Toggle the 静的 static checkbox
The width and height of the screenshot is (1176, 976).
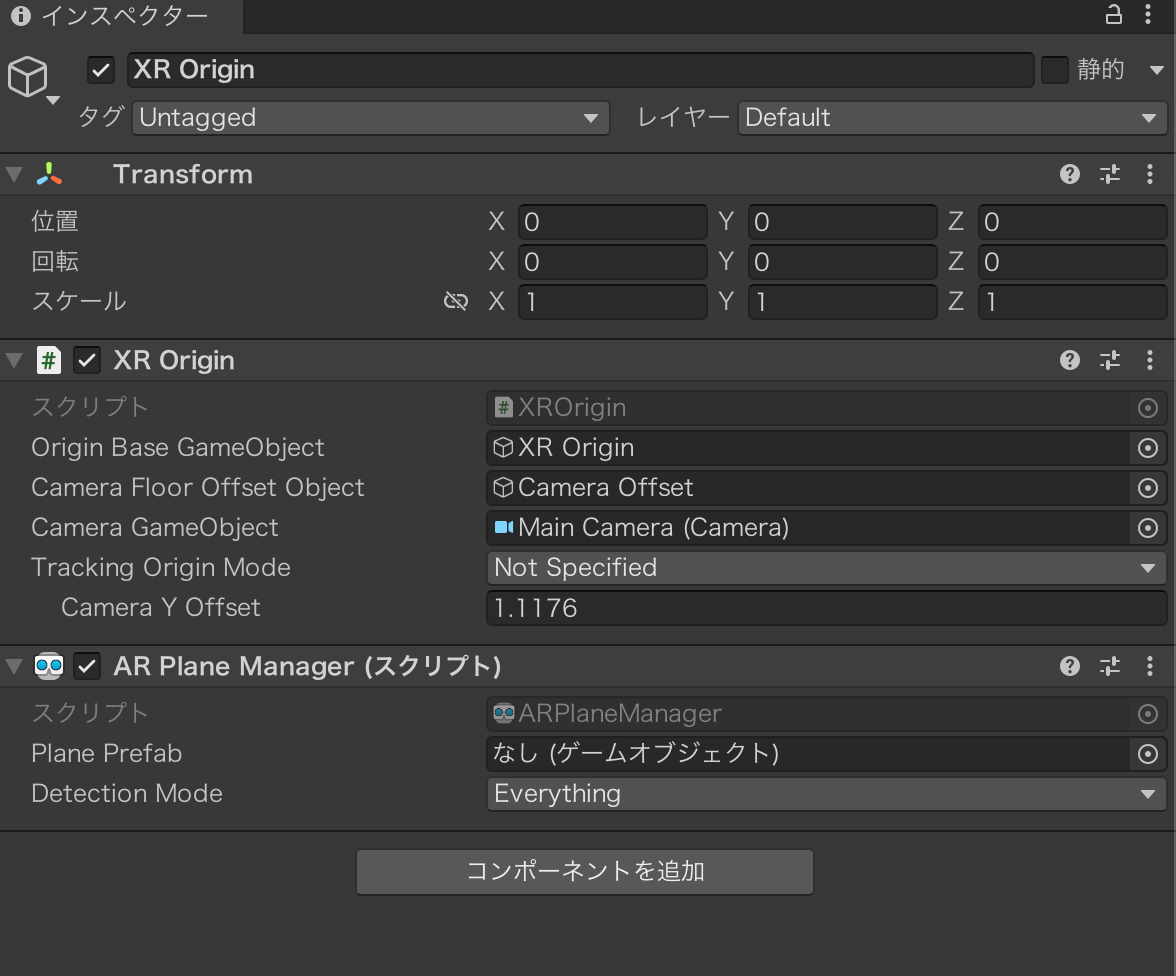[1054, 71]
